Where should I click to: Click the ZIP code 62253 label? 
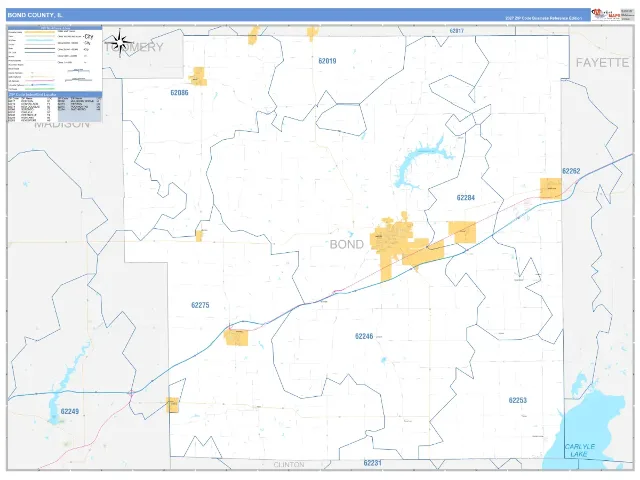tap(518, 400)
